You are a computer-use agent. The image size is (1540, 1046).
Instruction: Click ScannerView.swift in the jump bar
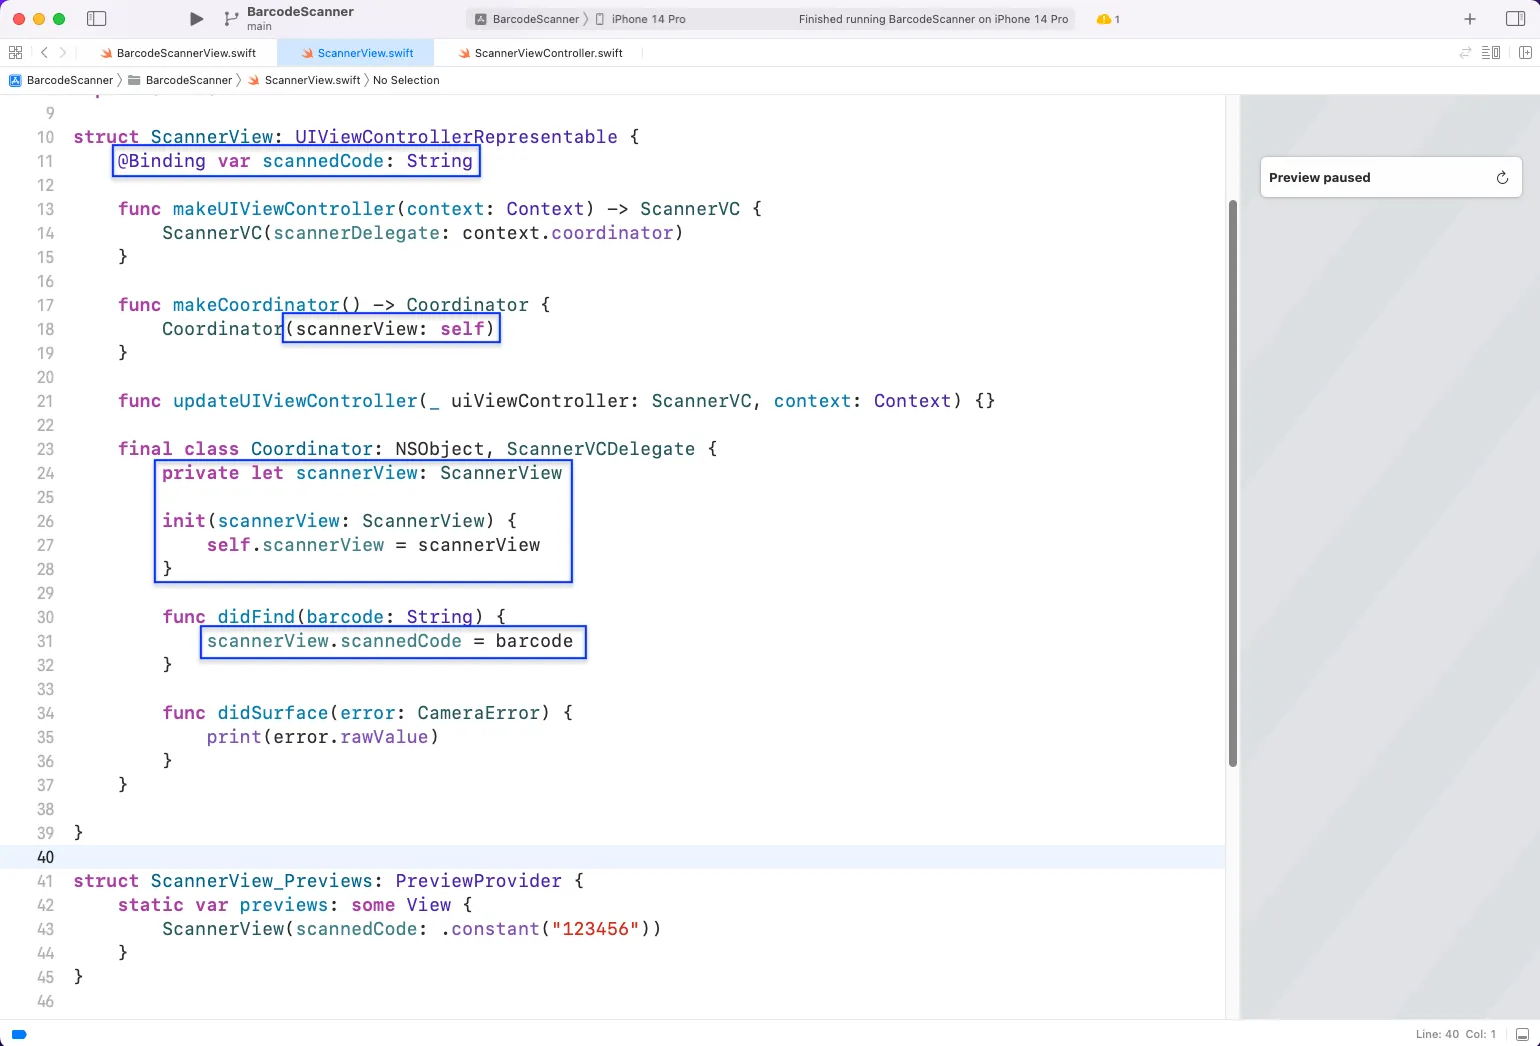(x=304, y=80)
